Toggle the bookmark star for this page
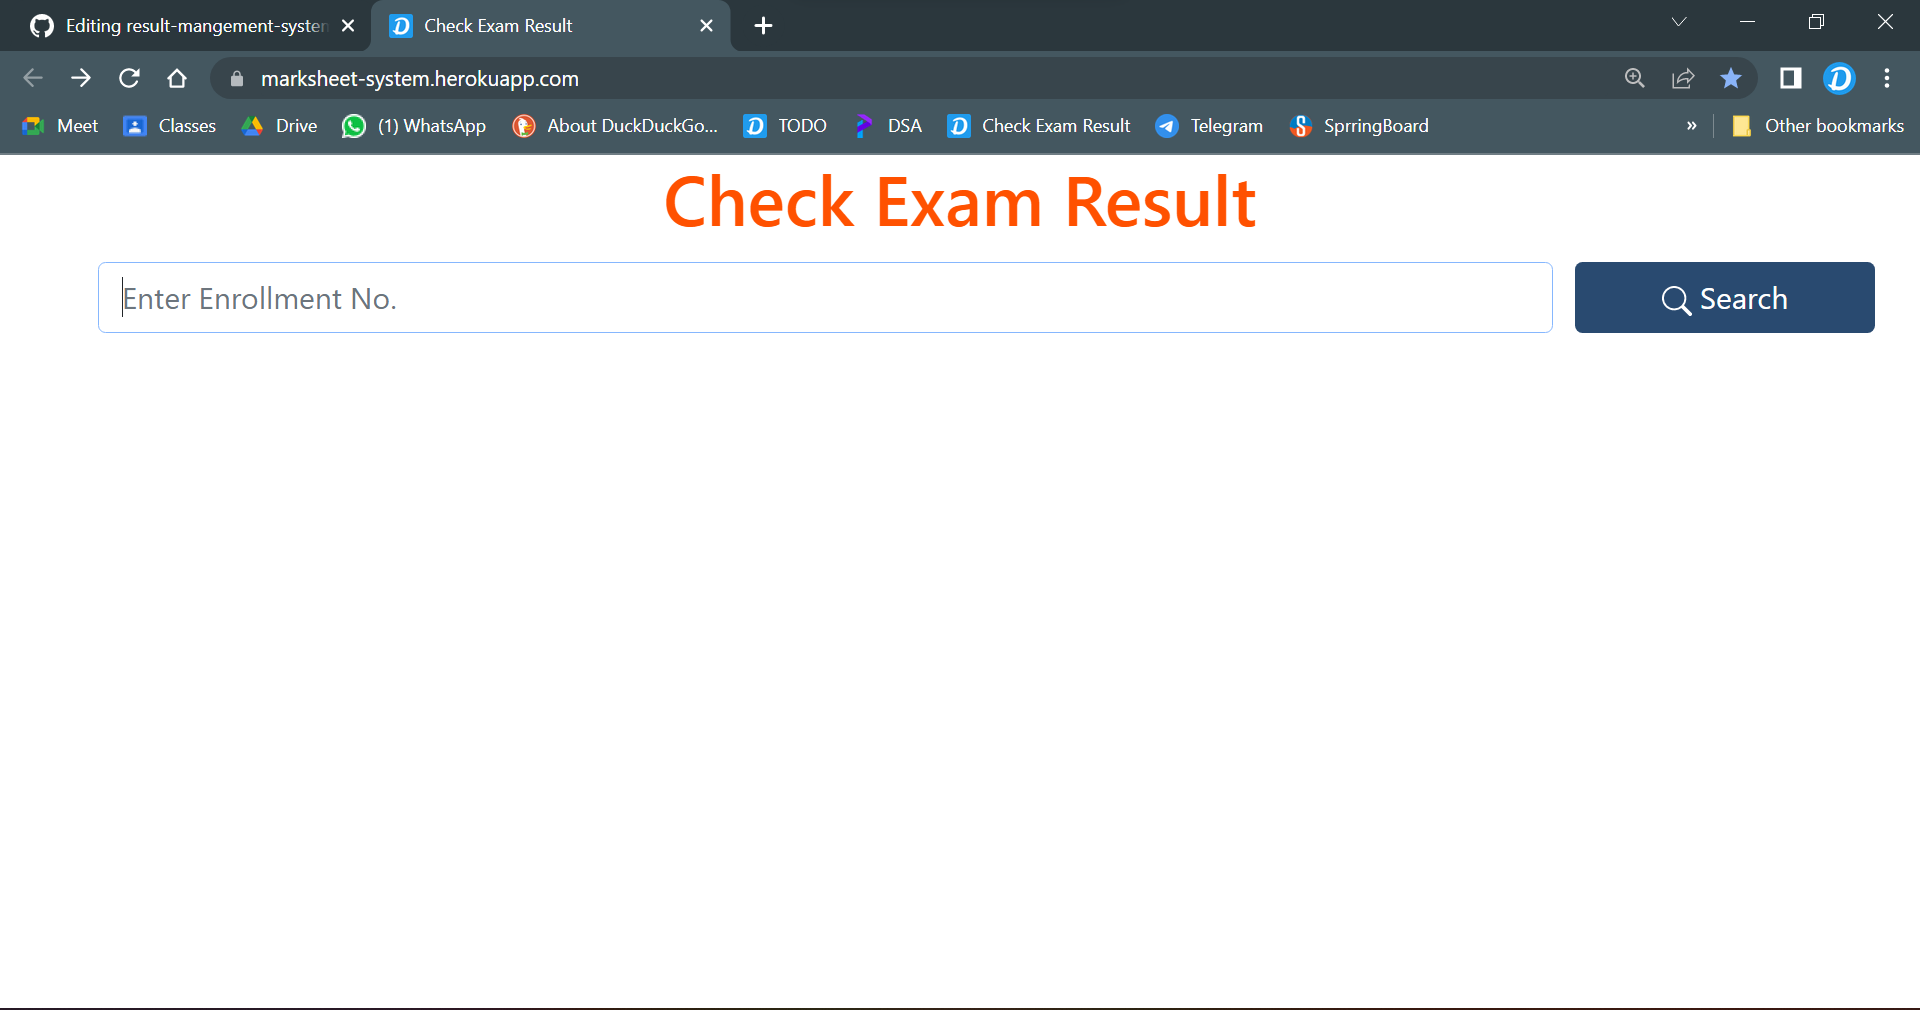The image size is (1920, 1010). click(1731, 78)
